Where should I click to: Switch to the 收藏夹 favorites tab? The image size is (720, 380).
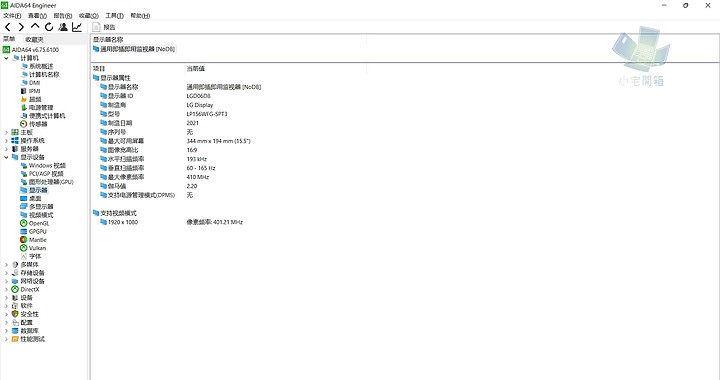[x=34, y=39]
